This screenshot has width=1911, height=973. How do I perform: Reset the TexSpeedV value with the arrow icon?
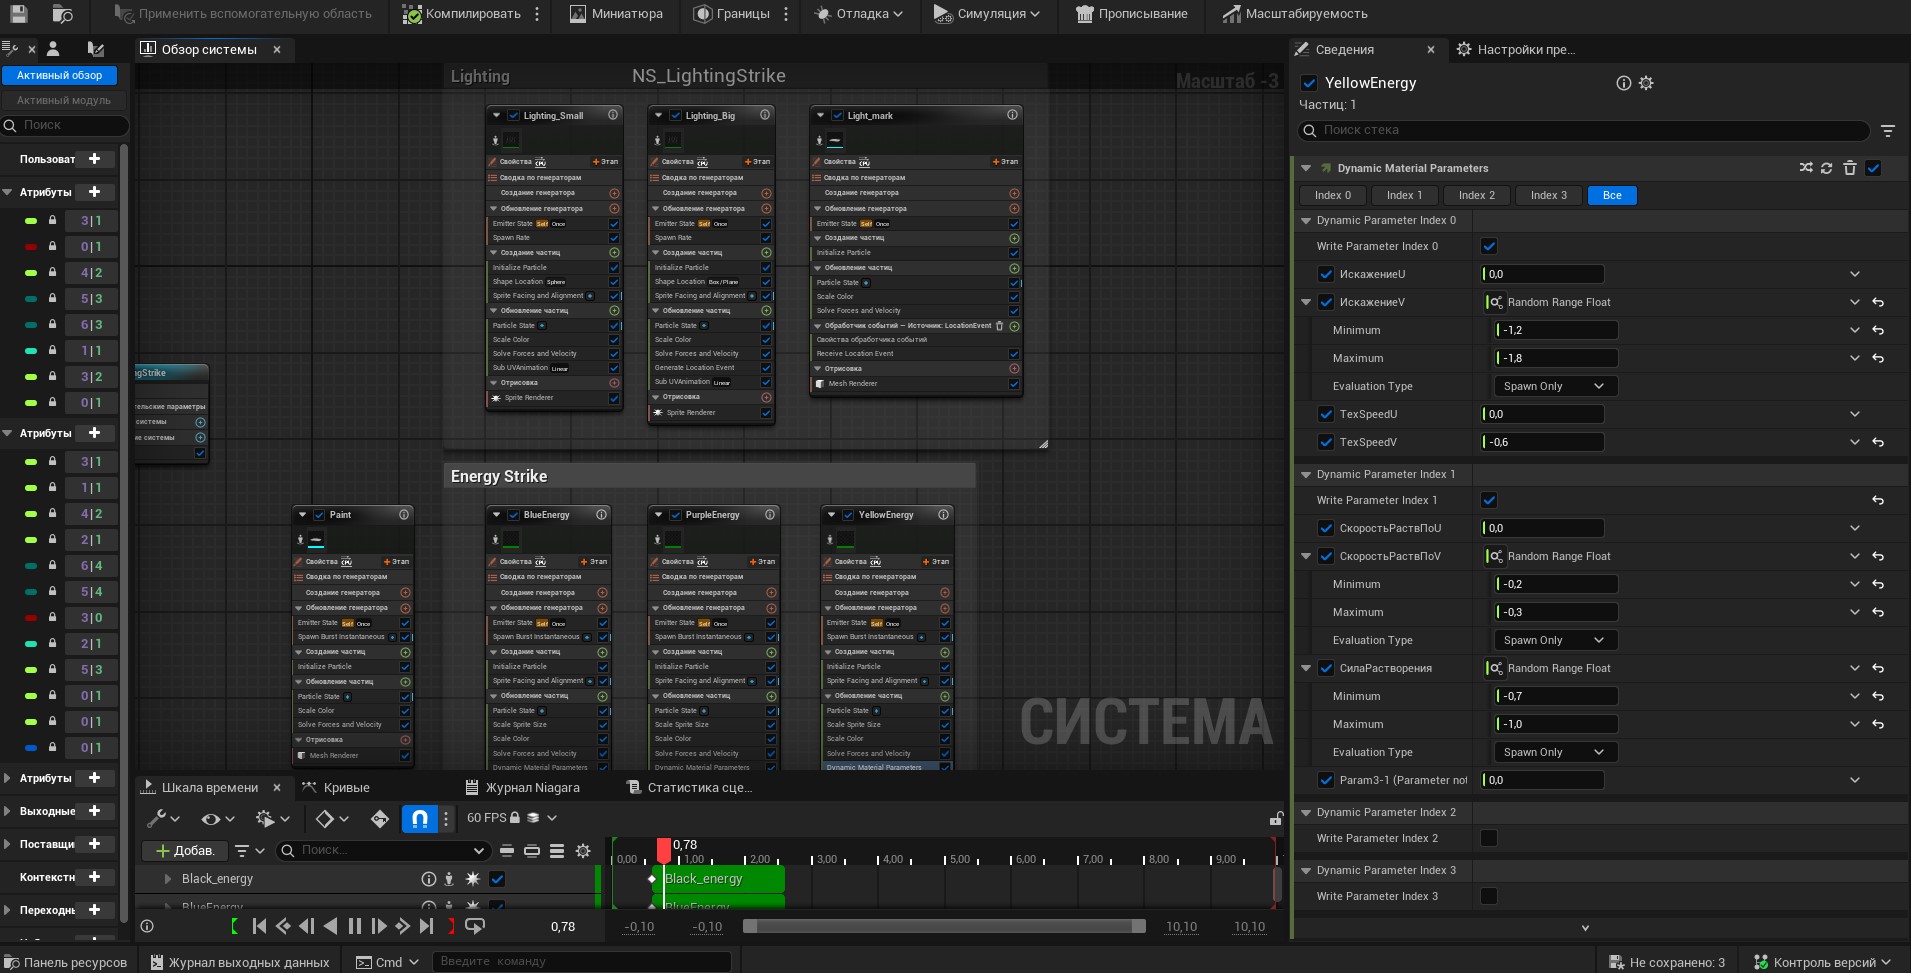coord(1878,442)
